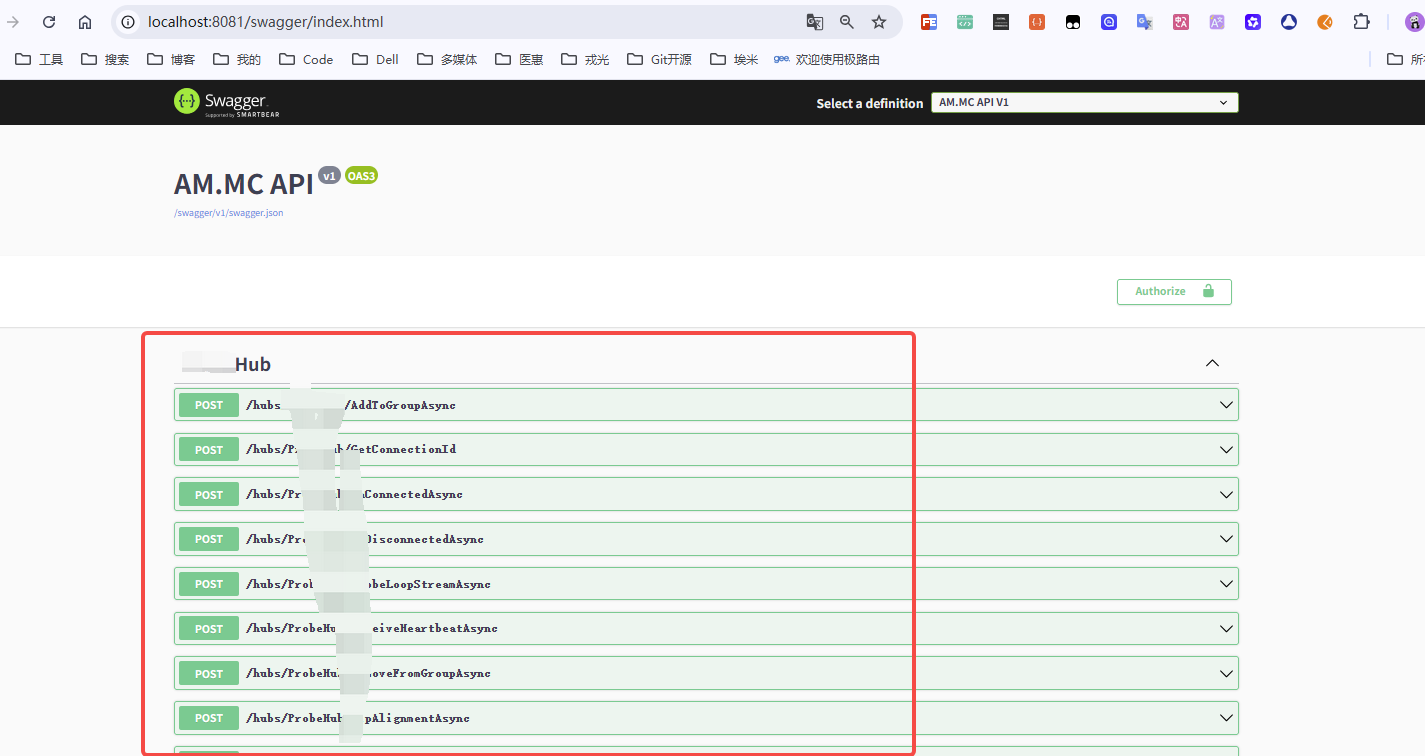
Task: View site information icon in address bar
Action: pos(128,22)
